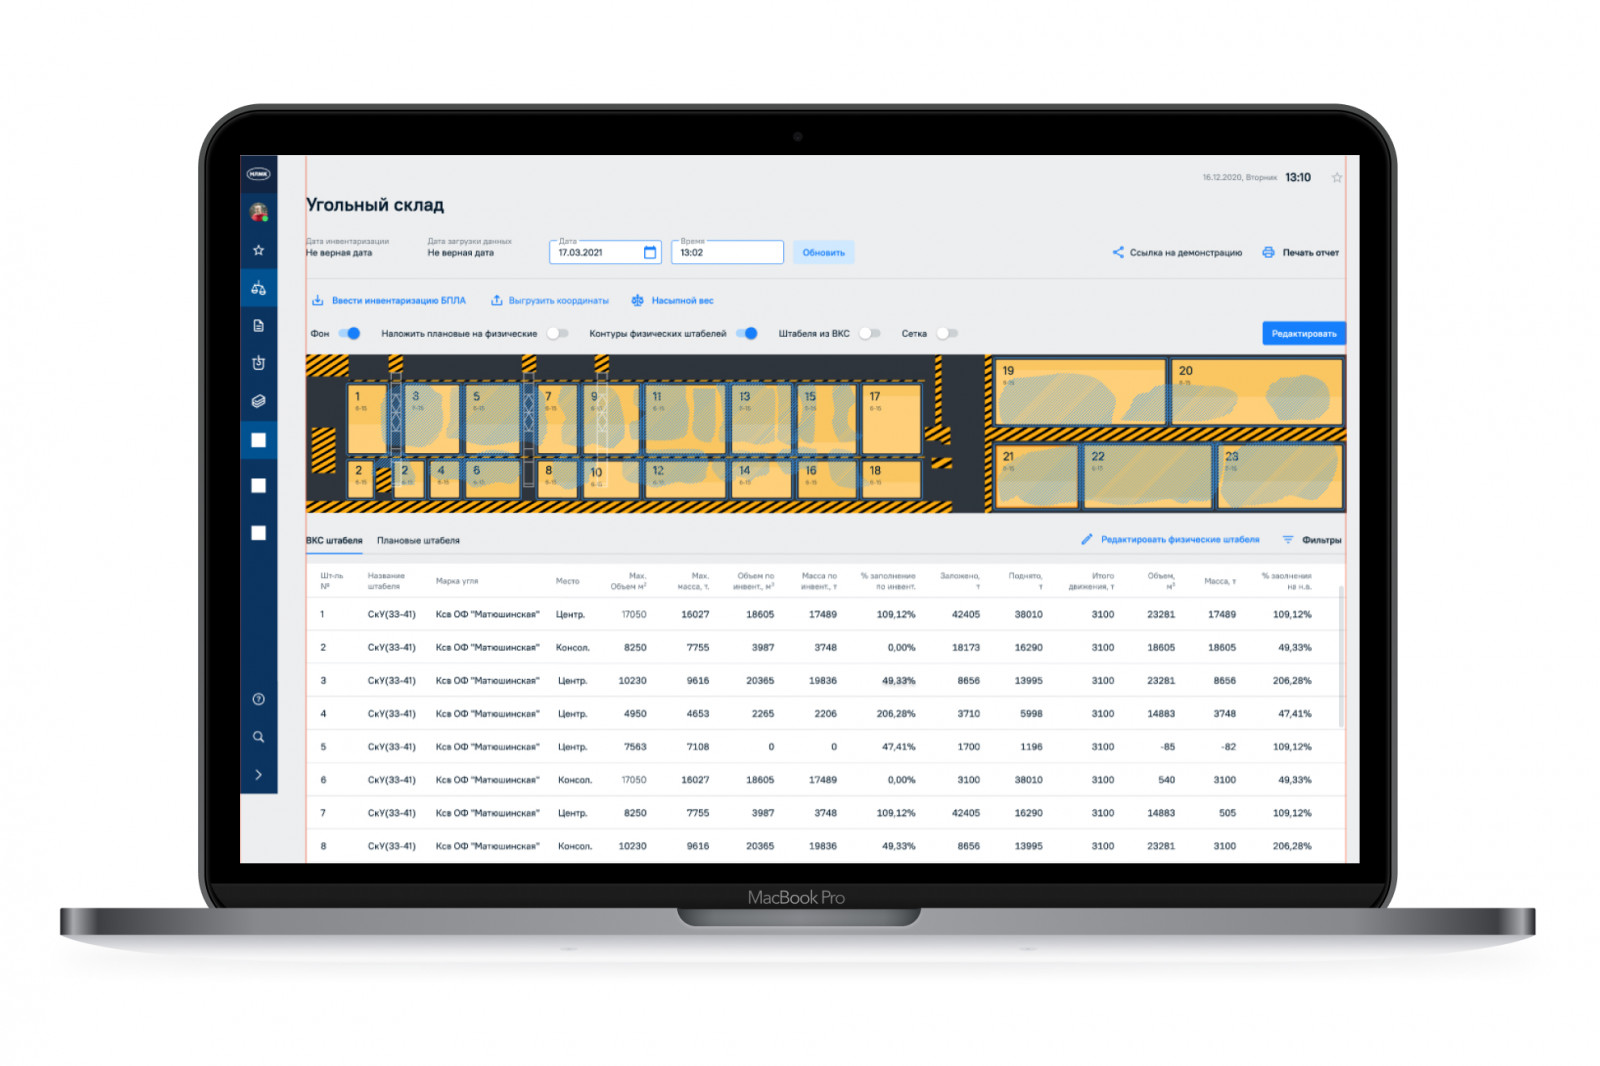Select stack 17 on the warehouse map
The height and width of the screenshot is (1066, 1600).
[x=890, y=418]
